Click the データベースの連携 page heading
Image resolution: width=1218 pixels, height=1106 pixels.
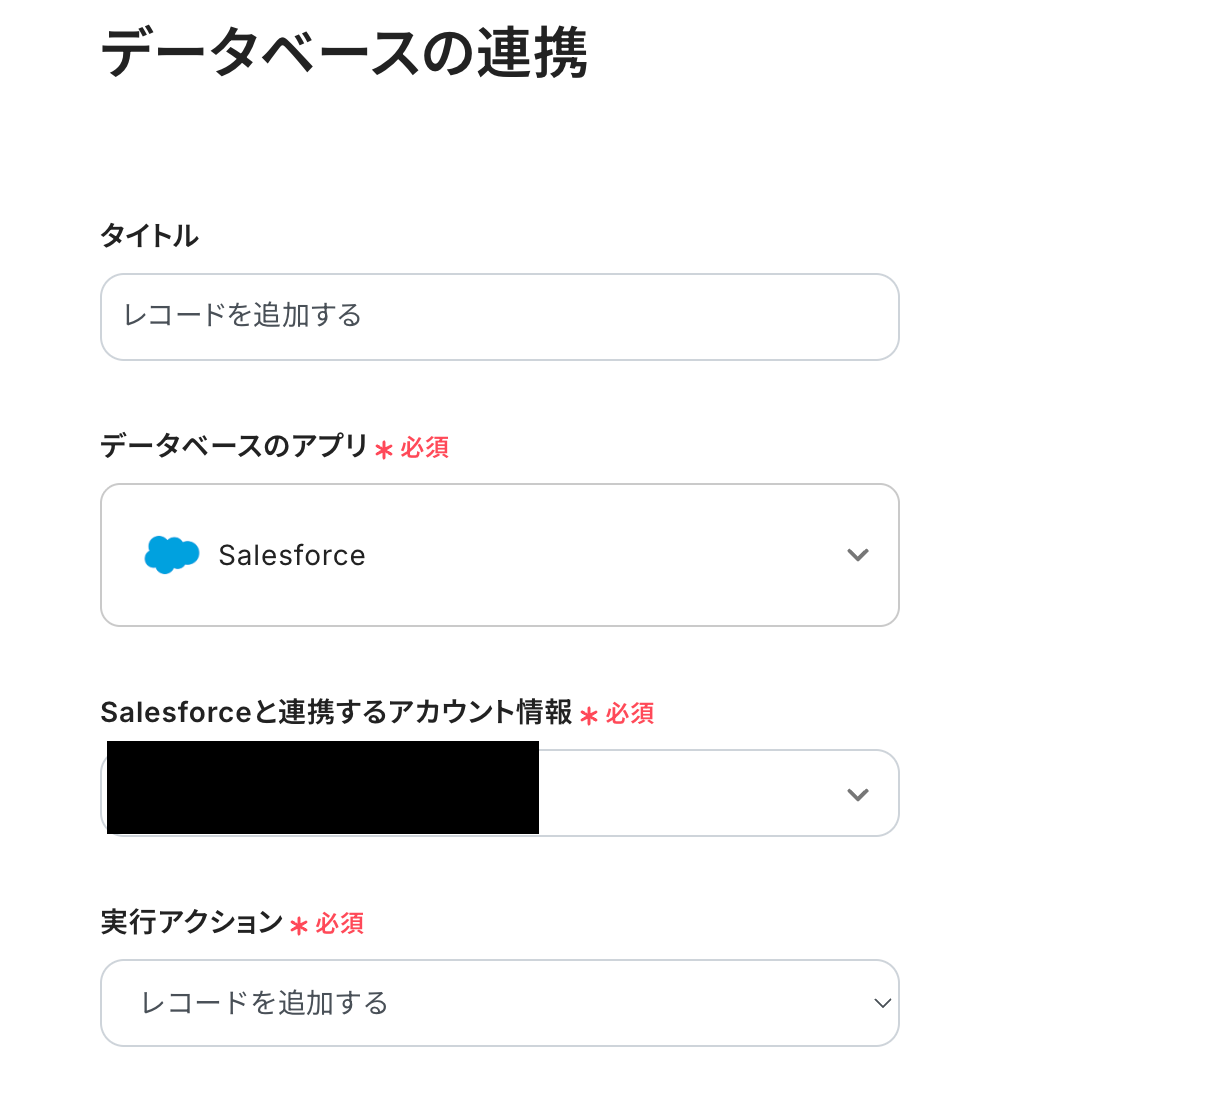click(344, 53)
